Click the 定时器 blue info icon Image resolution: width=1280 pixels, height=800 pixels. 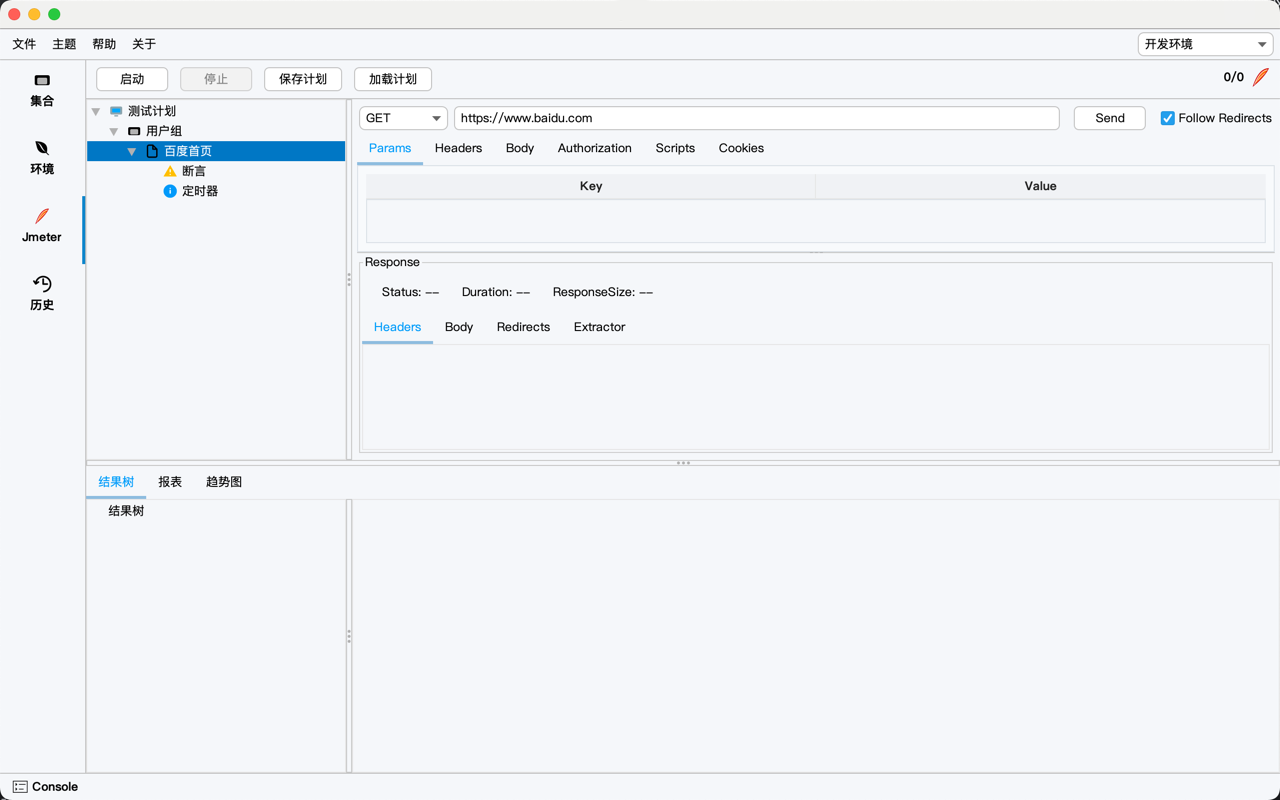170,191
